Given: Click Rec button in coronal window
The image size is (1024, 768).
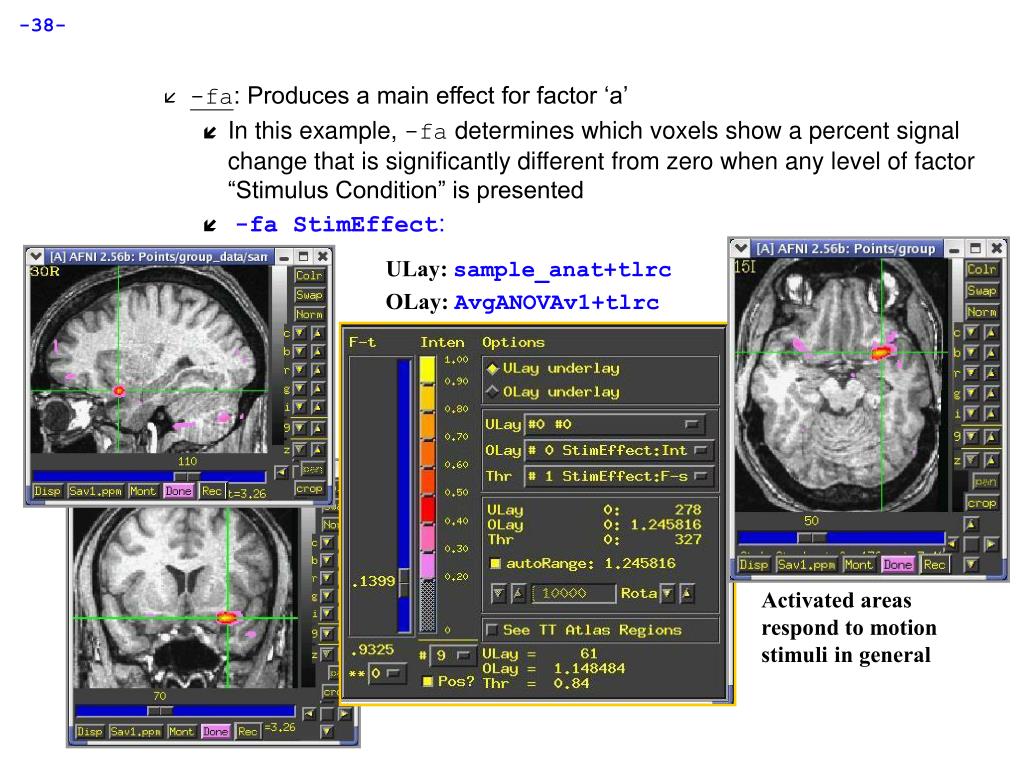Looking at the screenshot, I should pyautogui.click(x=248, y=731).
